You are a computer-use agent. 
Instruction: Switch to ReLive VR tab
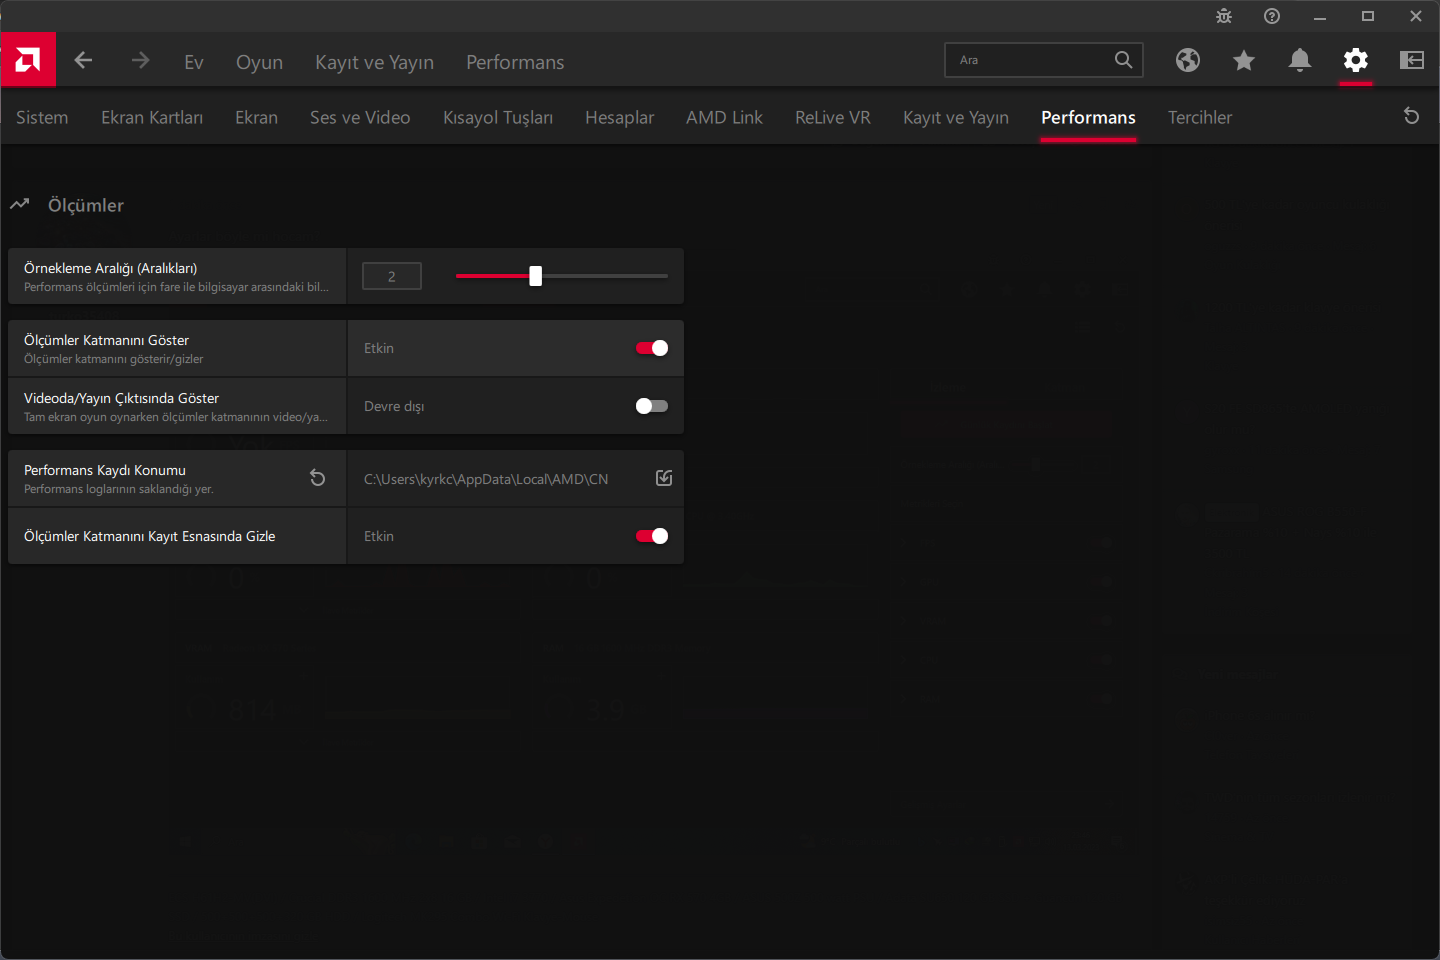click(x=833, y=117)
